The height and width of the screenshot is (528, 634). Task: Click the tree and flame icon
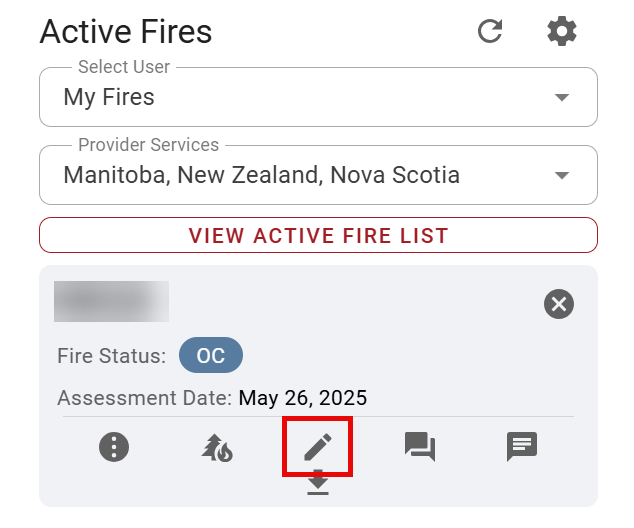[216, 447]
